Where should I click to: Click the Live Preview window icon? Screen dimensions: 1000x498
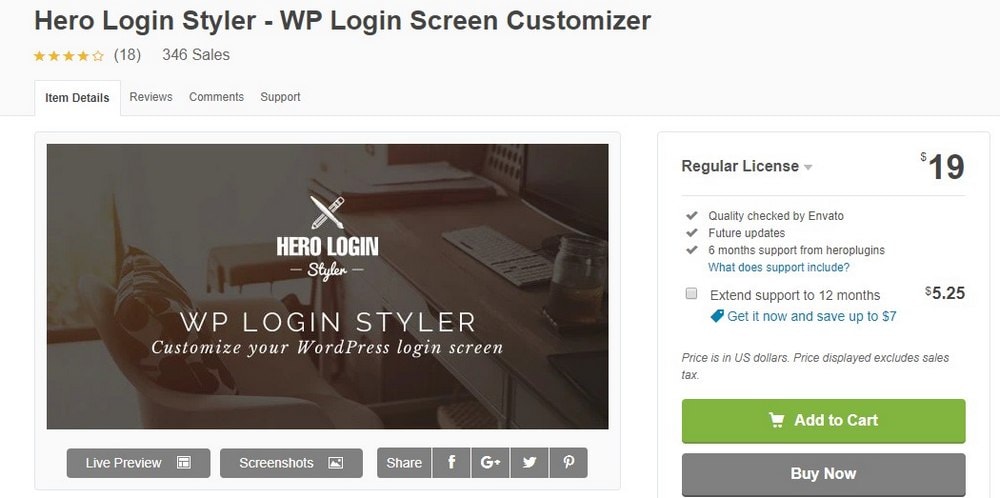click(x=184, y=463)
